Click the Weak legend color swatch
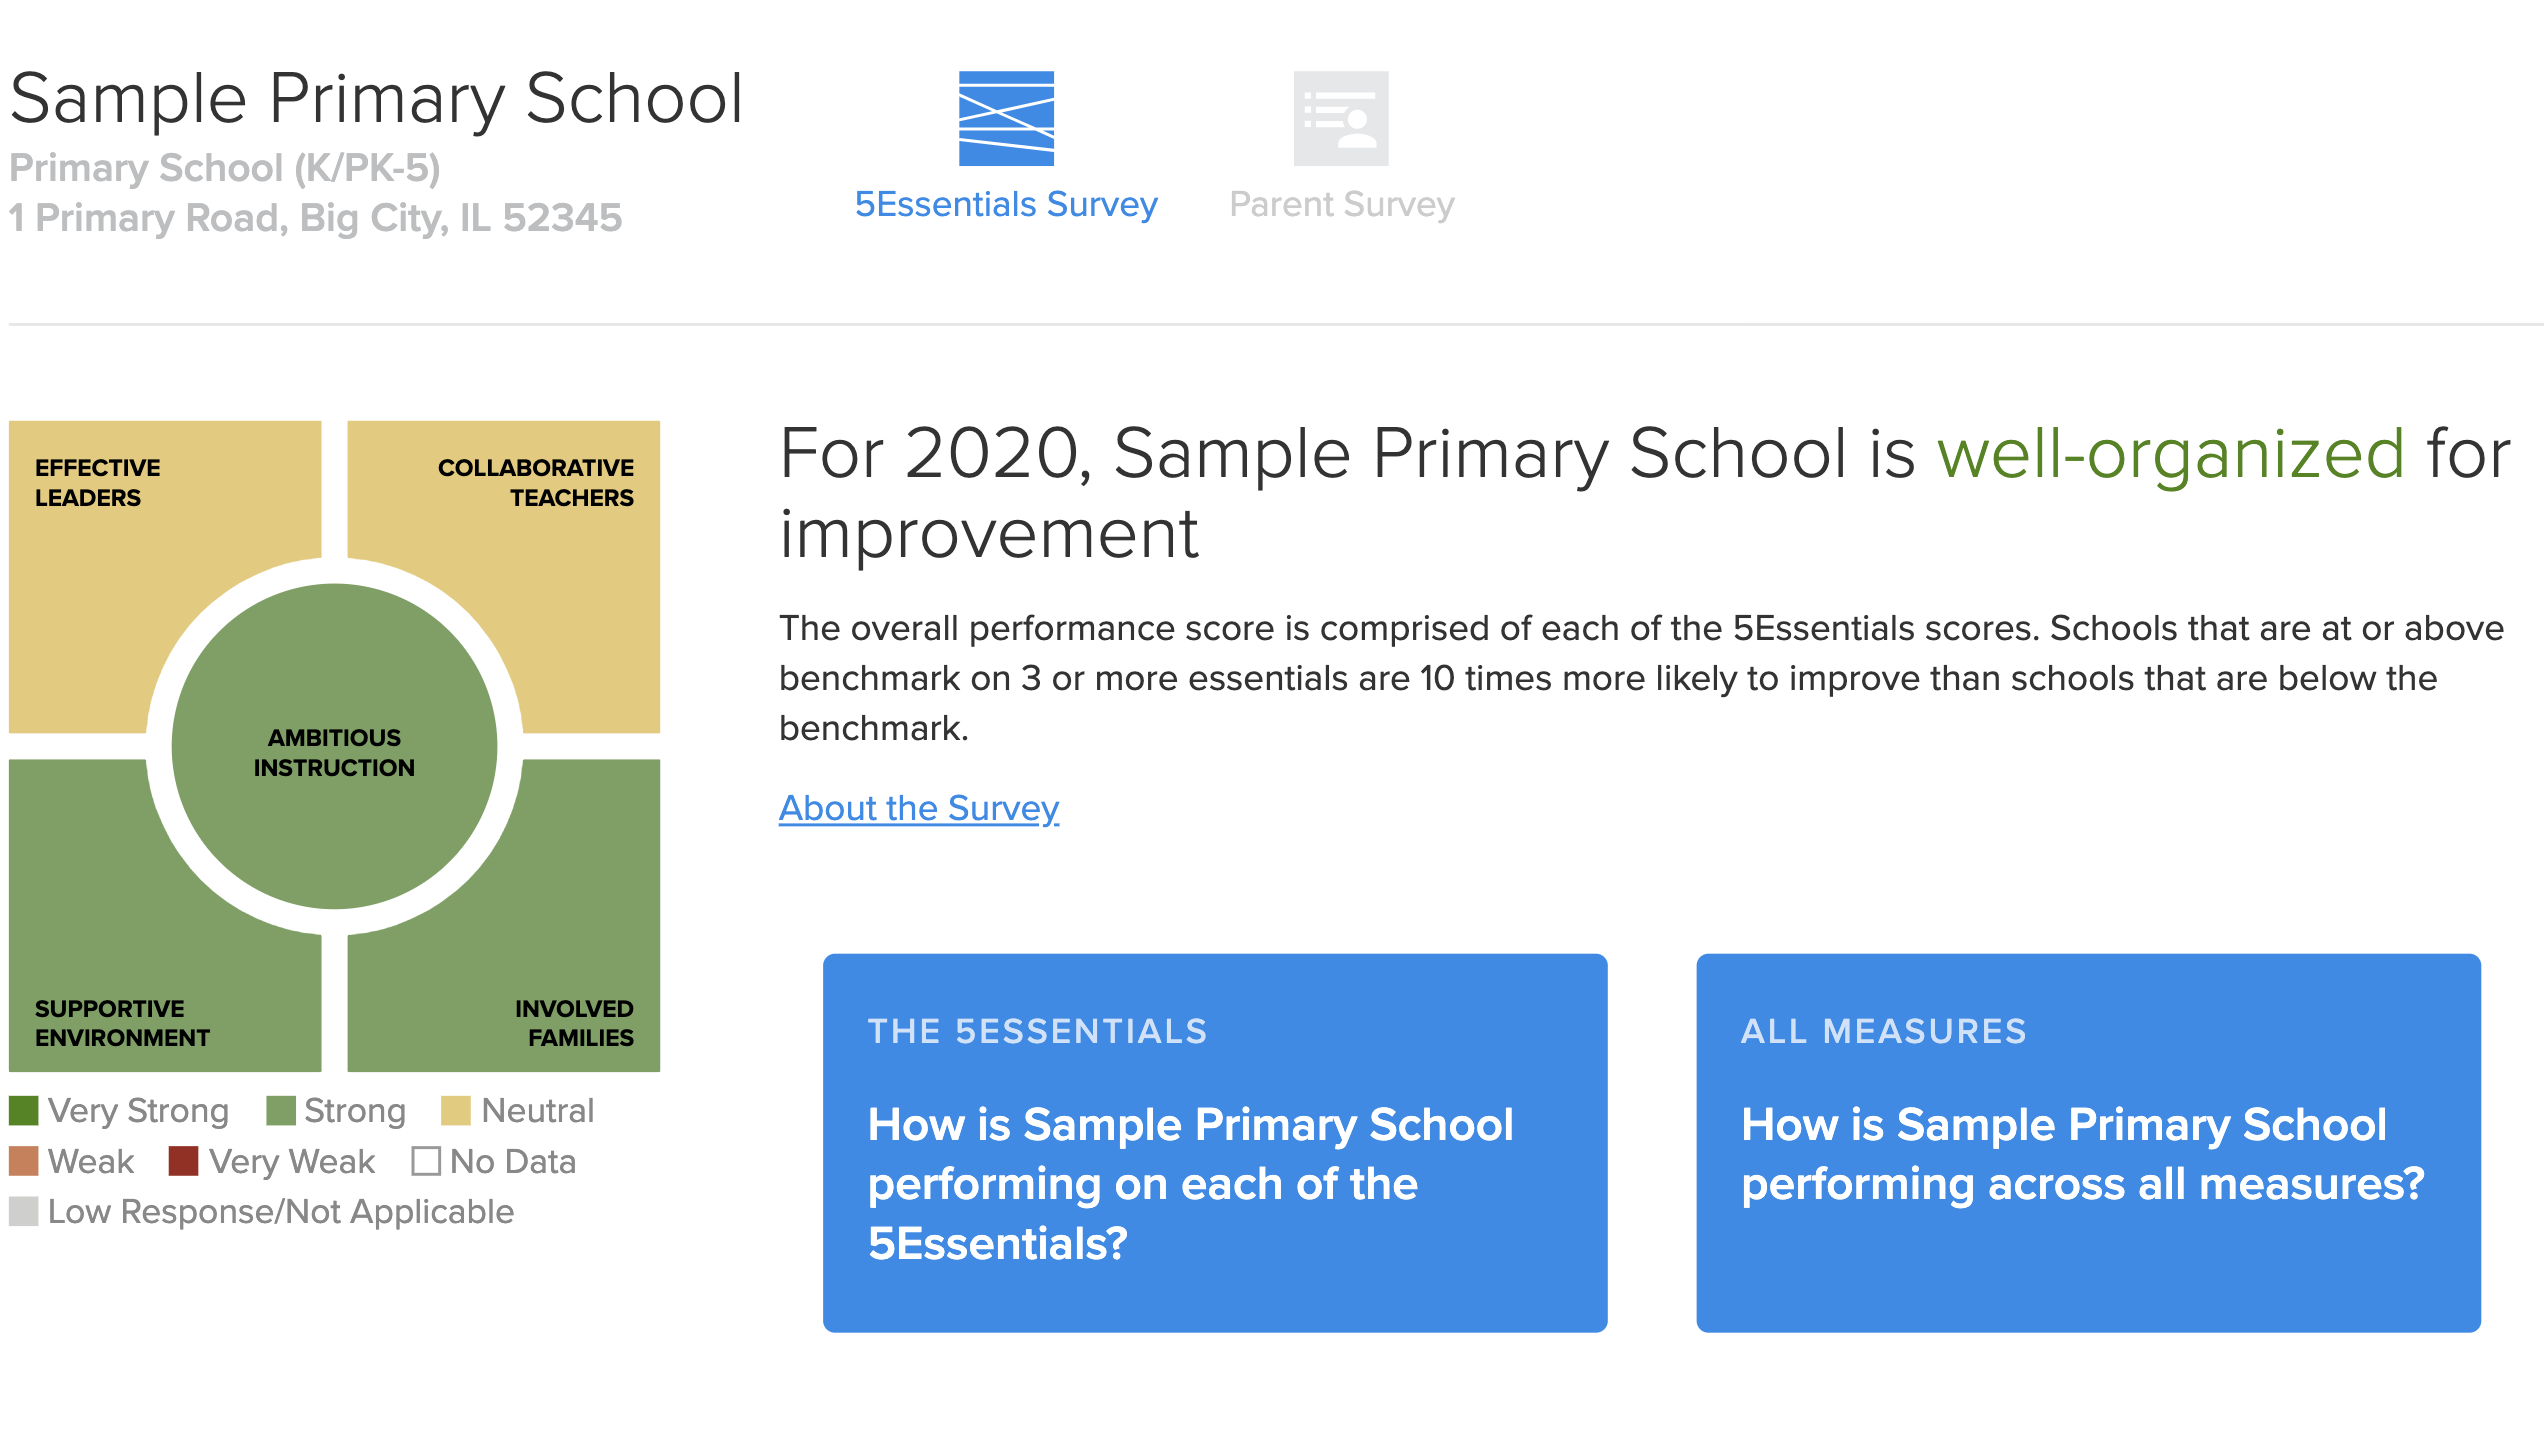 (x=24, y=1161)
